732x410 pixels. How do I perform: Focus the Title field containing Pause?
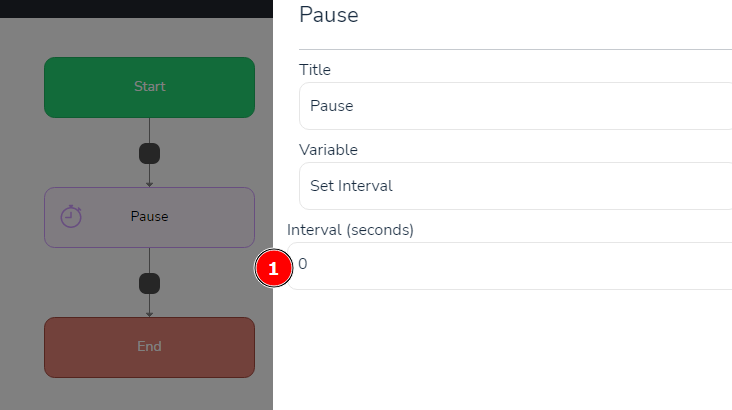coord(515,106)
